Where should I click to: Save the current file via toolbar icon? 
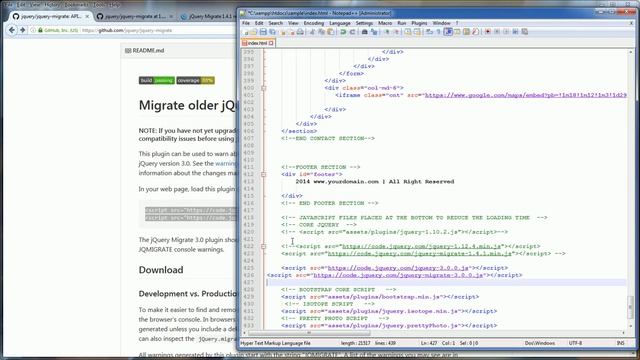[x=263, y=32]
